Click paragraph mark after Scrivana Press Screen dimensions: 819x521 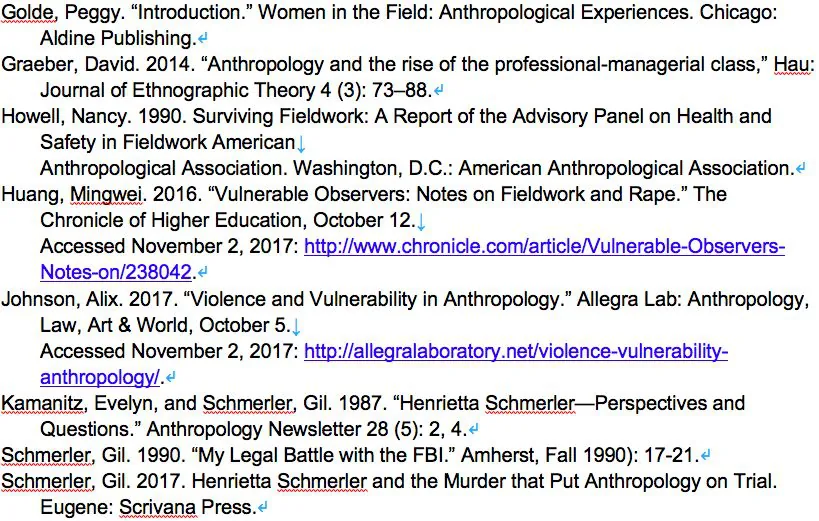263,506
